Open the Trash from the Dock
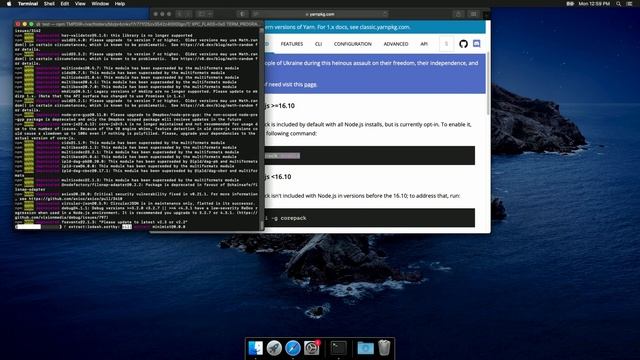 coord(384,348)
